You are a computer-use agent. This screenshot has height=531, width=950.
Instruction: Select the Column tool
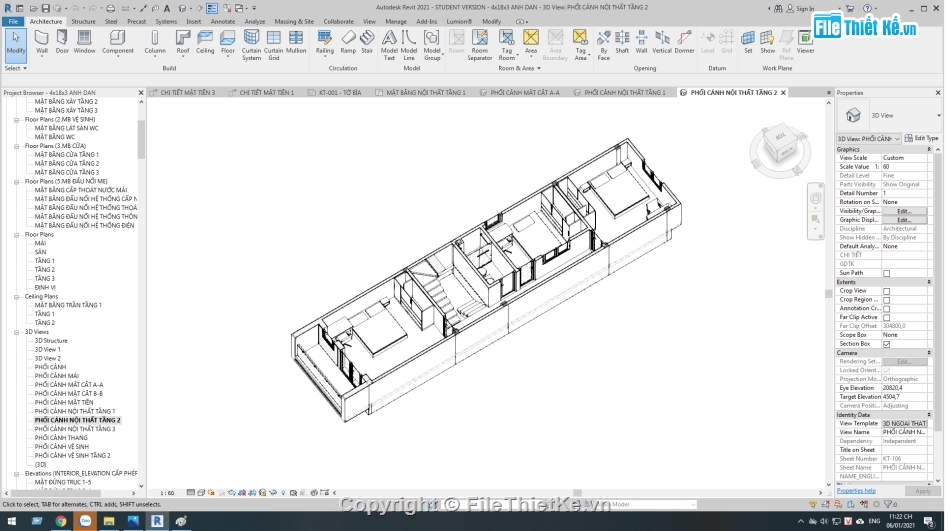154,42
